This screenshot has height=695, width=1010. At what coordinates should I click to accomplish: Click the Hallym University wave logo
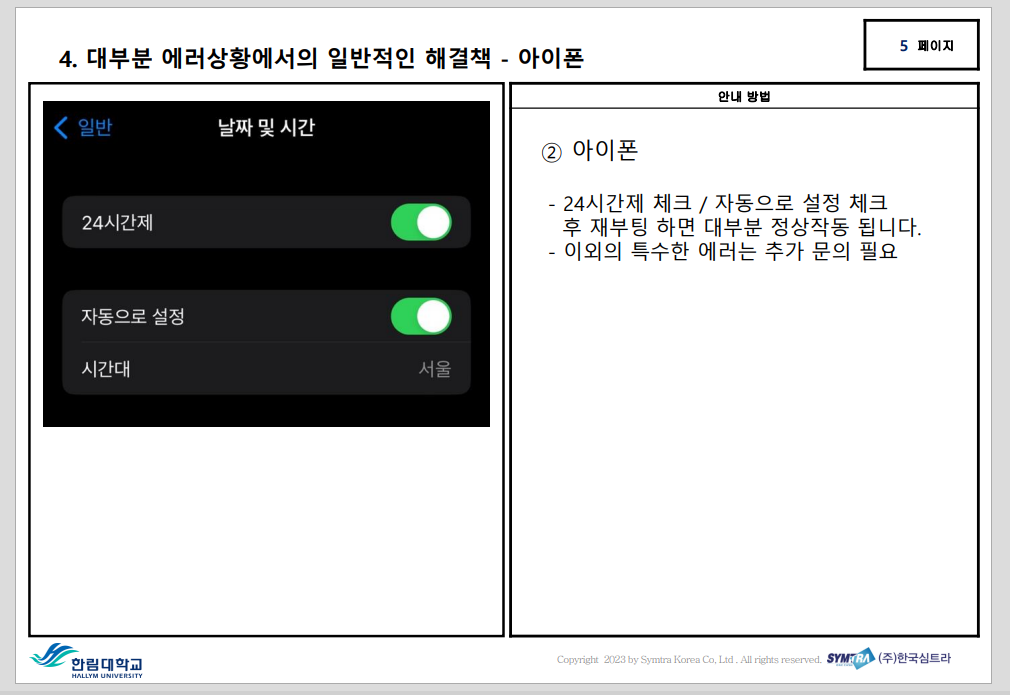(x=50, y=656)
